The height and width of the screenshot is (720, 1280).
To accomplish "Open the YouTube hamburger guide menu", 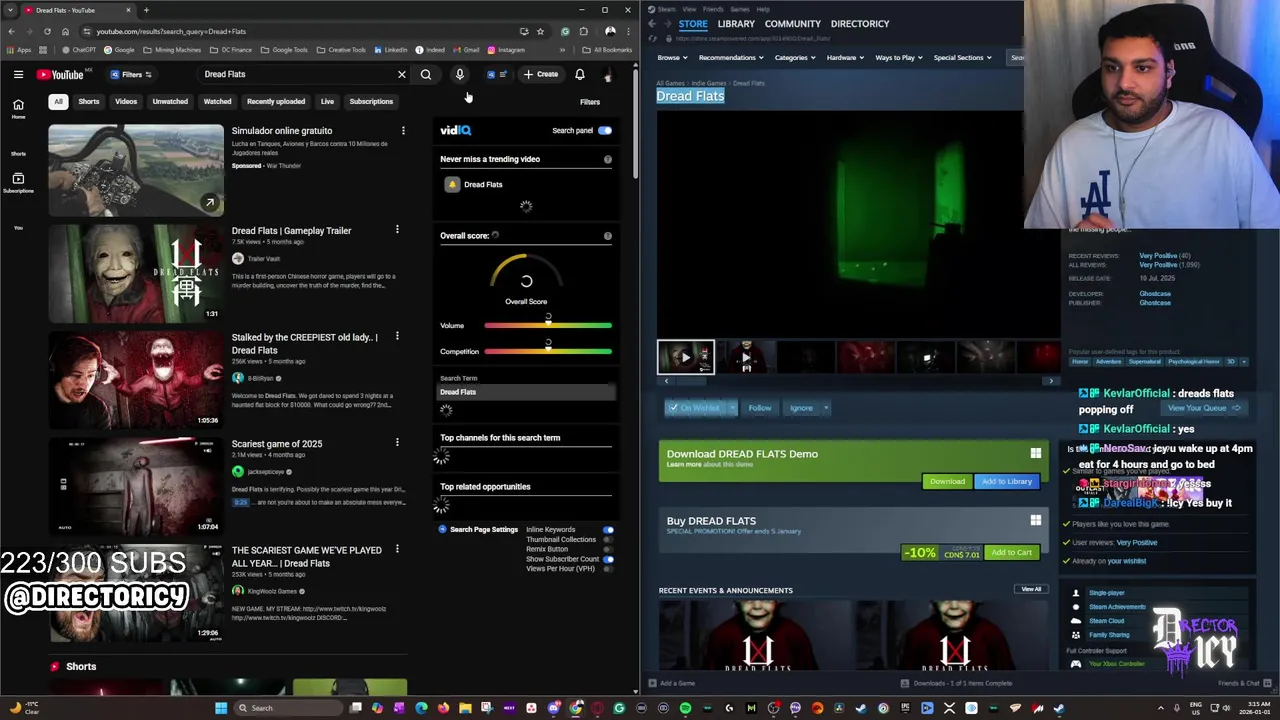I will tap(18, 74).
